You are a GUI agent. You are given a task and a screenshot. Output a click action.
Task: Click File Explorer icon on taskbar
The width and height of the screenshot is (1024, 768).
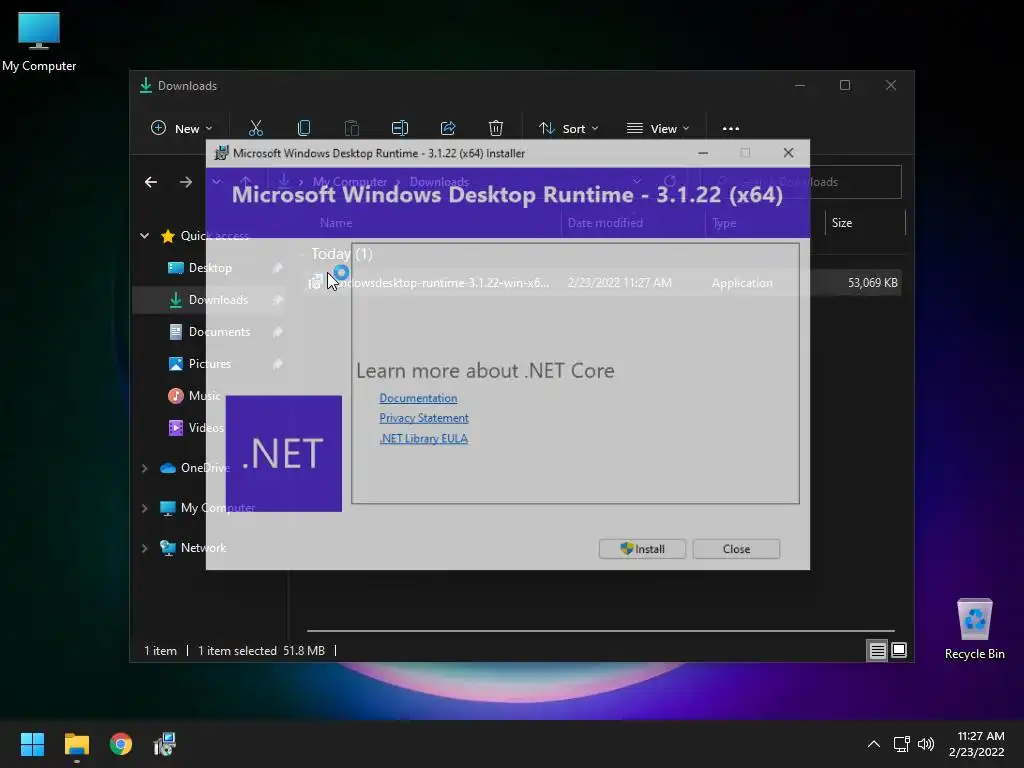point(76,744)
